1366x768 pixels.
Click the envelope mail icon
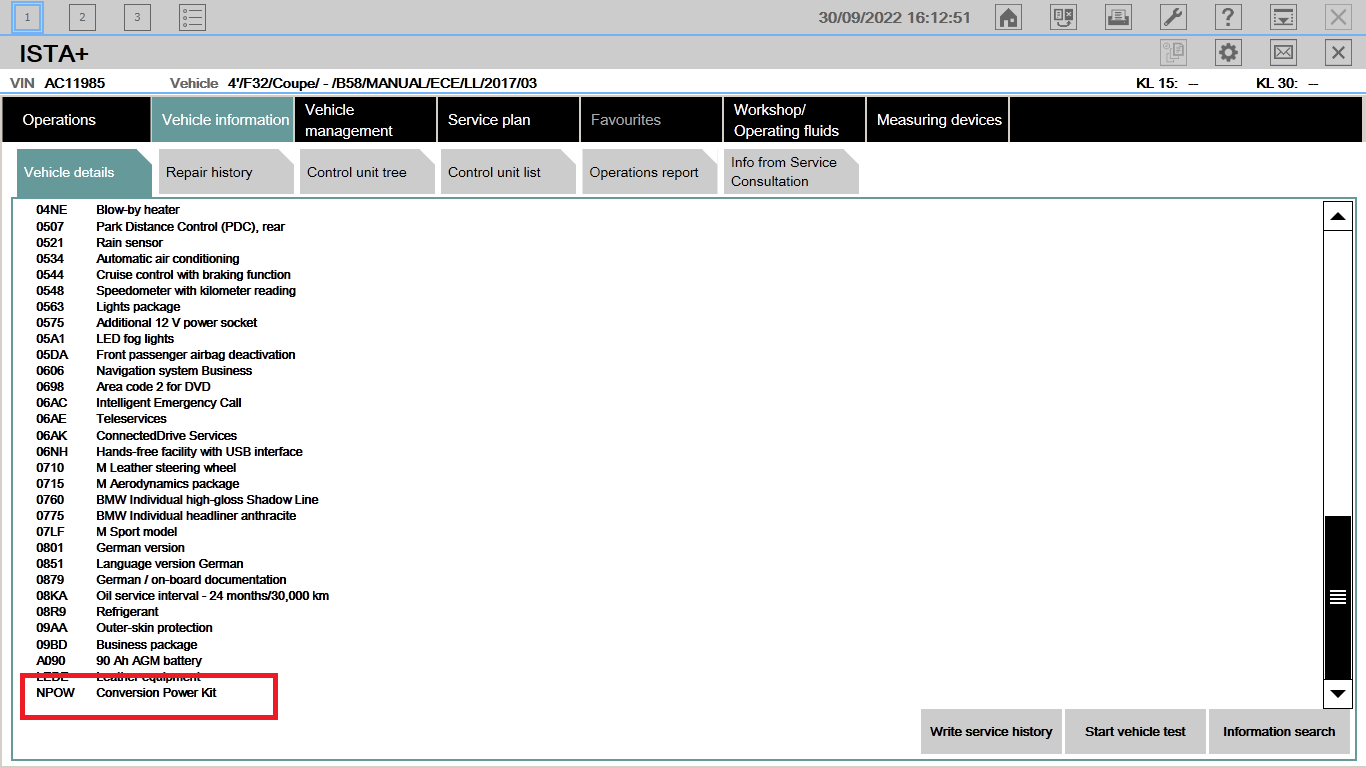[1283, 53]
